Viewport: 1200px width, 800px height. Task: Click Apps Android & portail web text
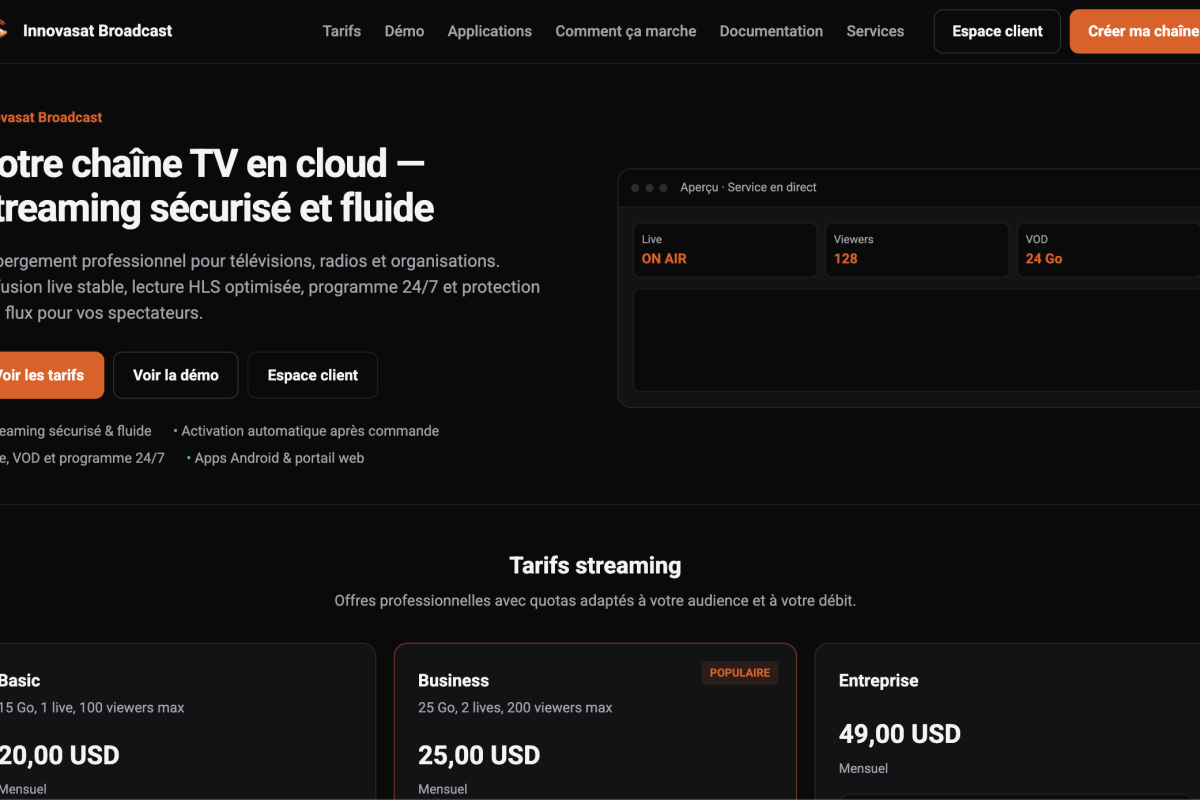[x=279, y=458]
